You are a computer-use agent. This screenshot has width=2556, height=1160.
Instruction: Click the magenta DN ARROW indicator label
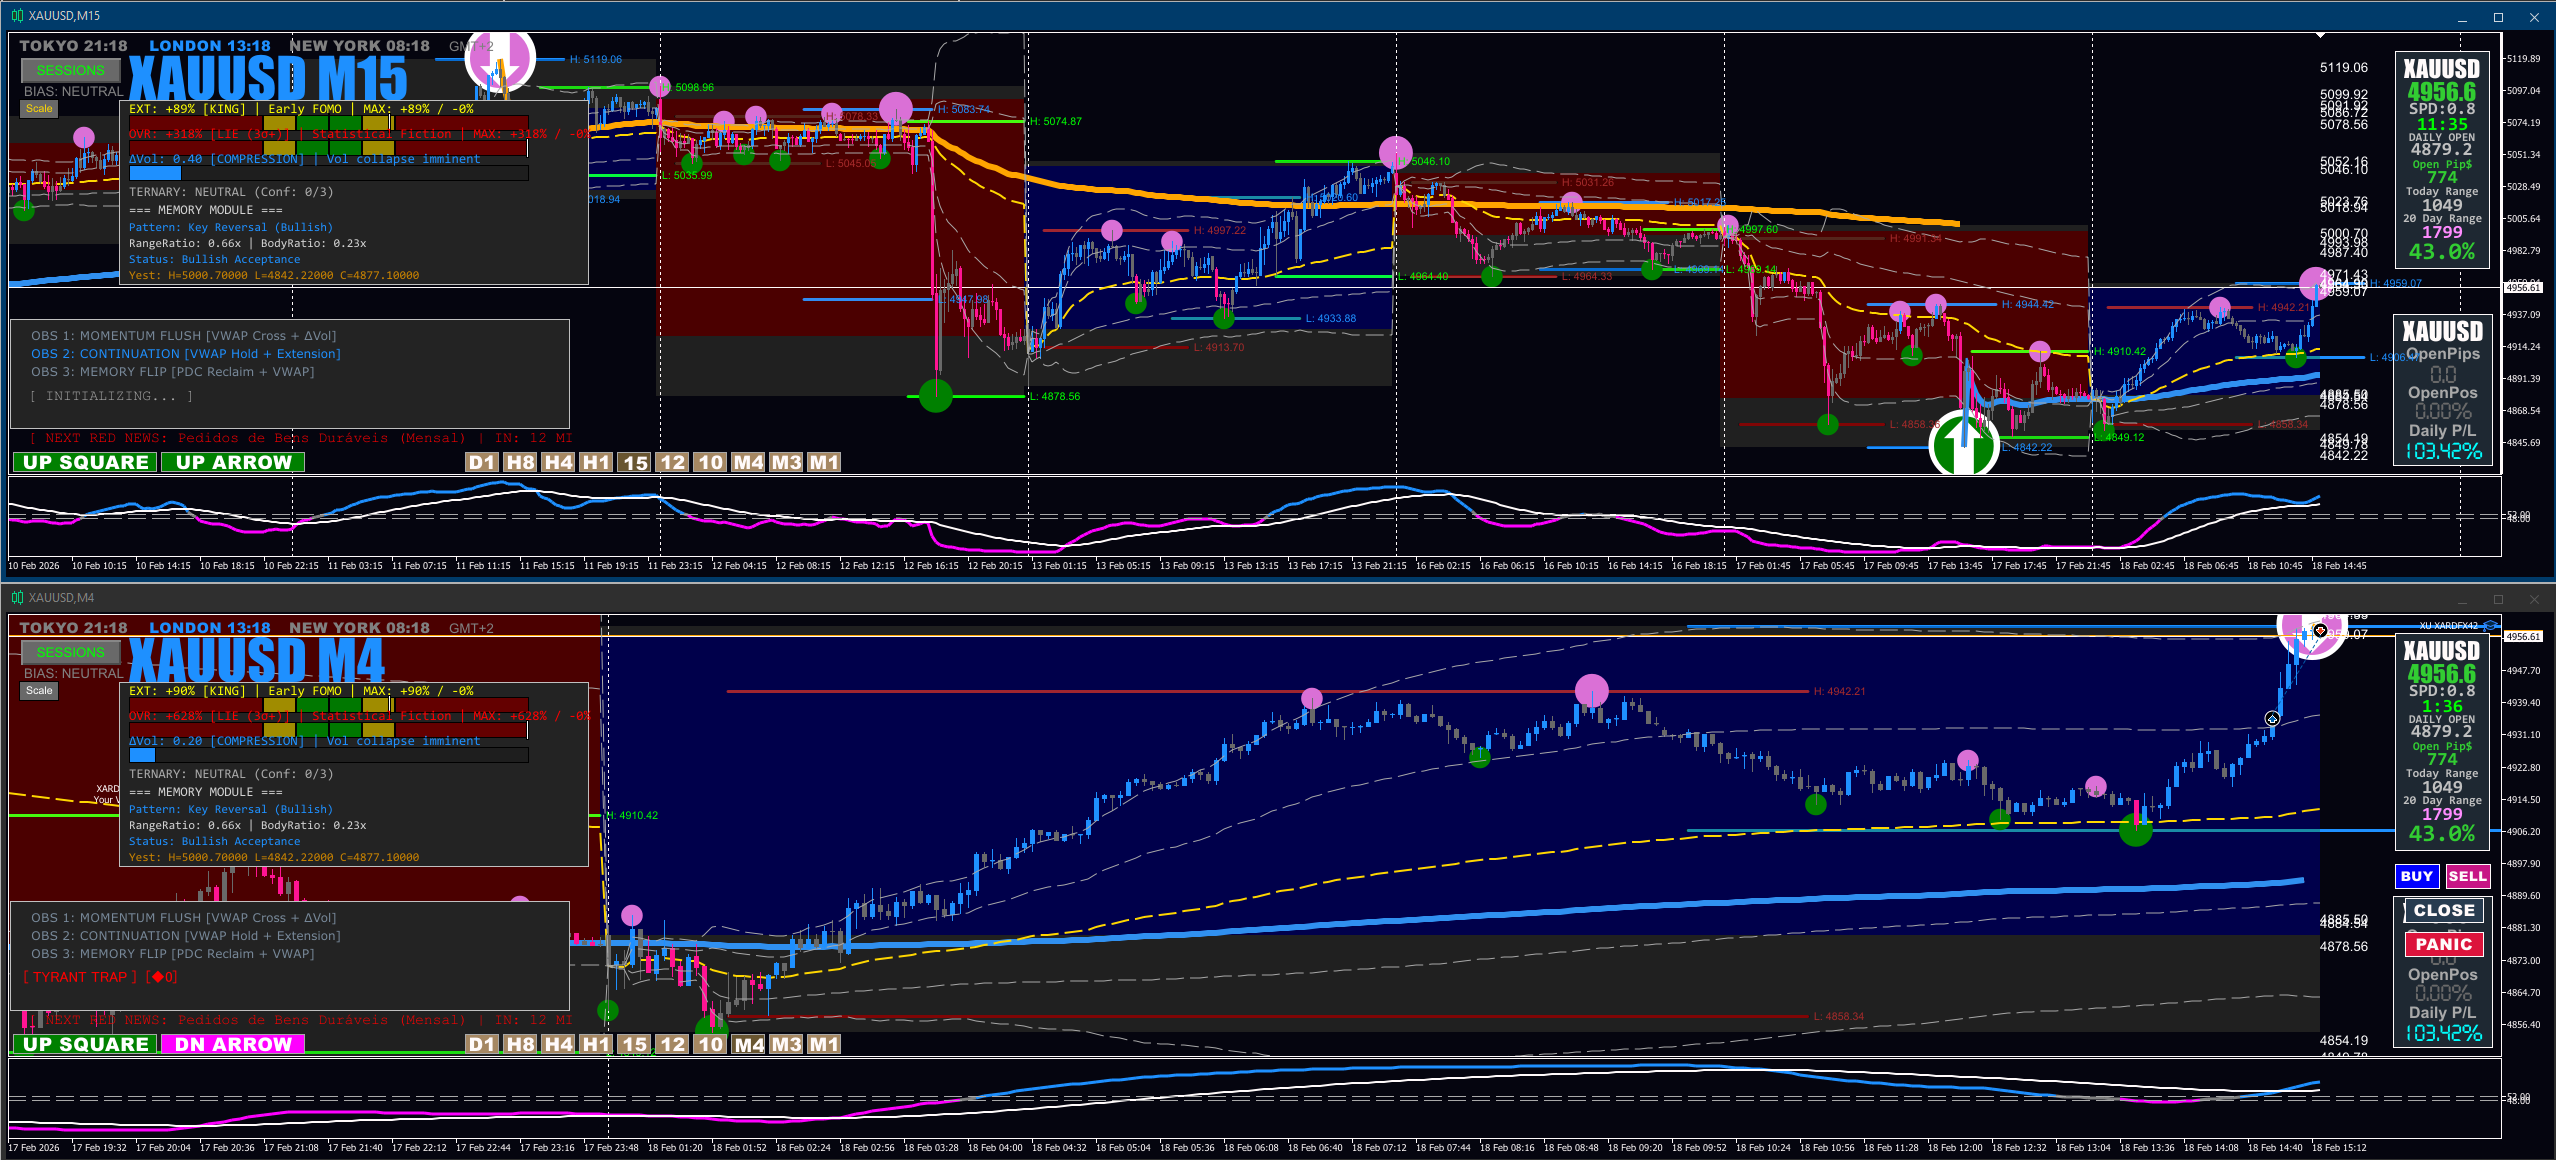click(x=233, y=1044)
